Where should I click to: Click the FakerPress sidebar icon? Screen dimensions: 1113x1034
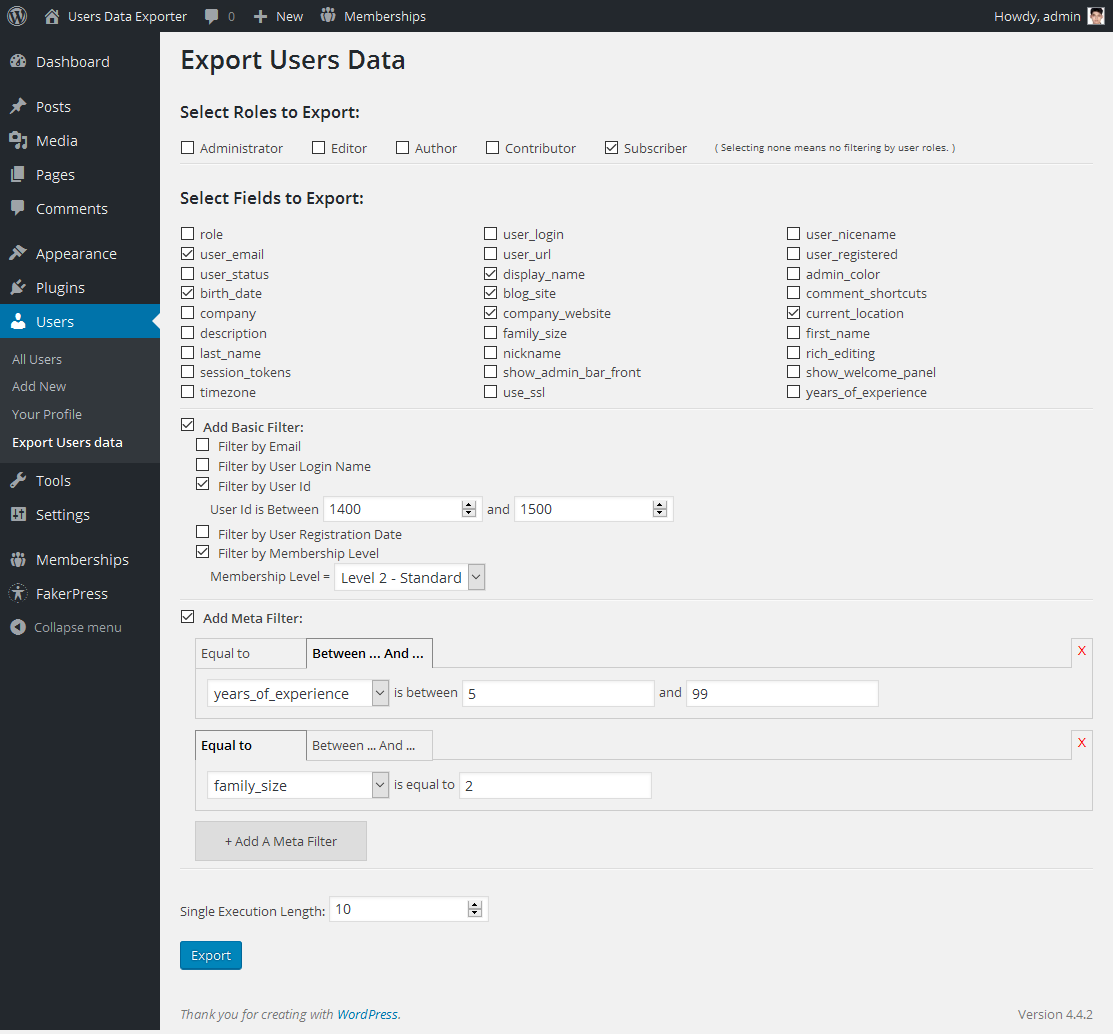coord(18,594)
